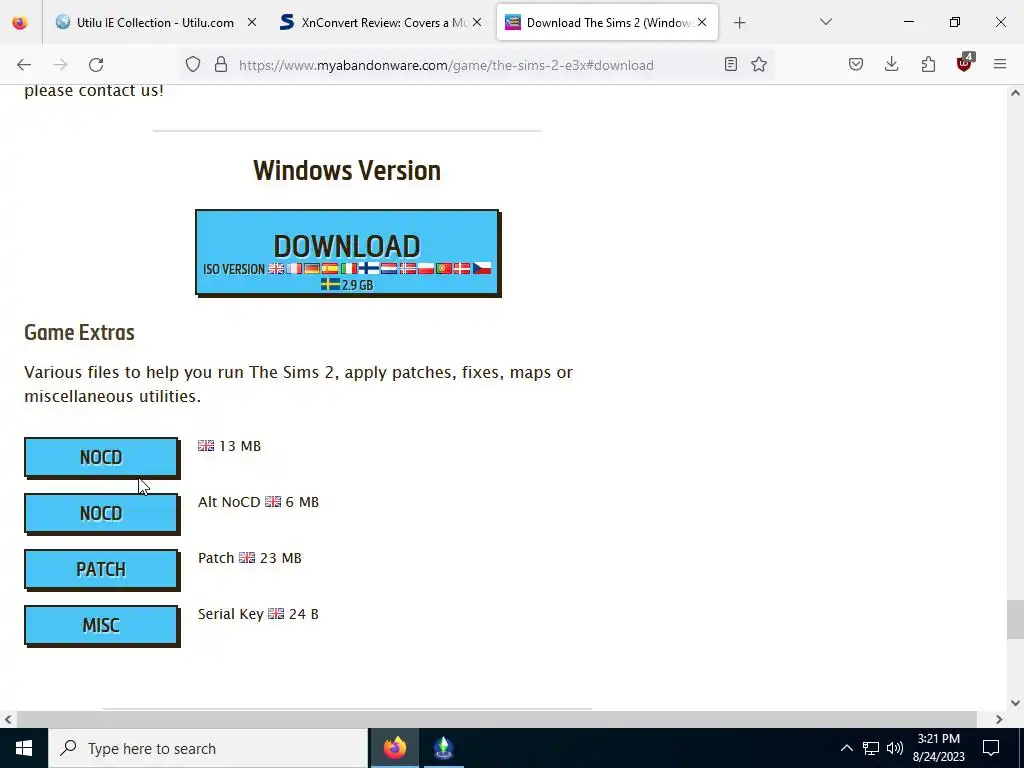Download the 23 MB PATCH file
1024x768 pixels.
tap(101, 569)
